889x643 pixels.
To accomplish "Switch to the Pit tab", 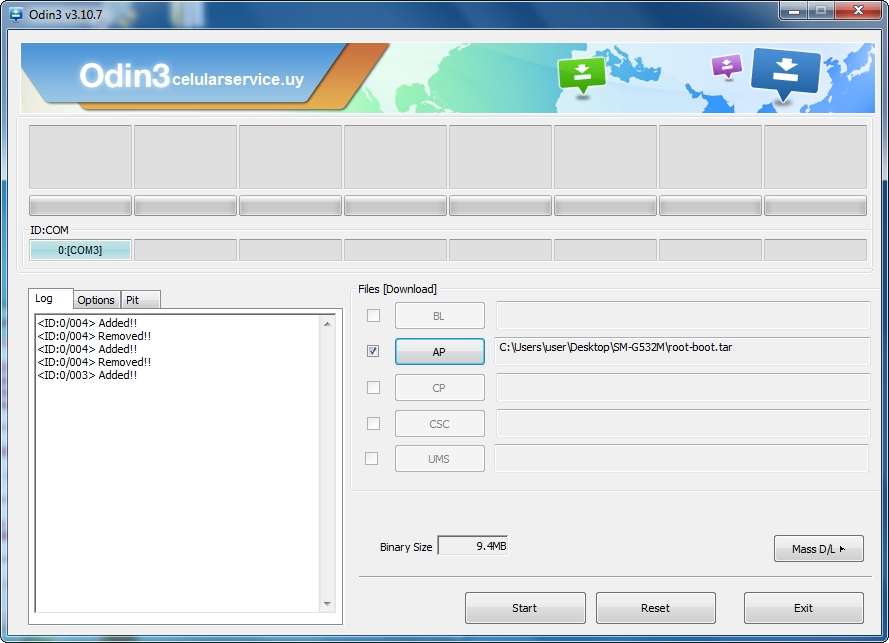I will pos(141,300).
